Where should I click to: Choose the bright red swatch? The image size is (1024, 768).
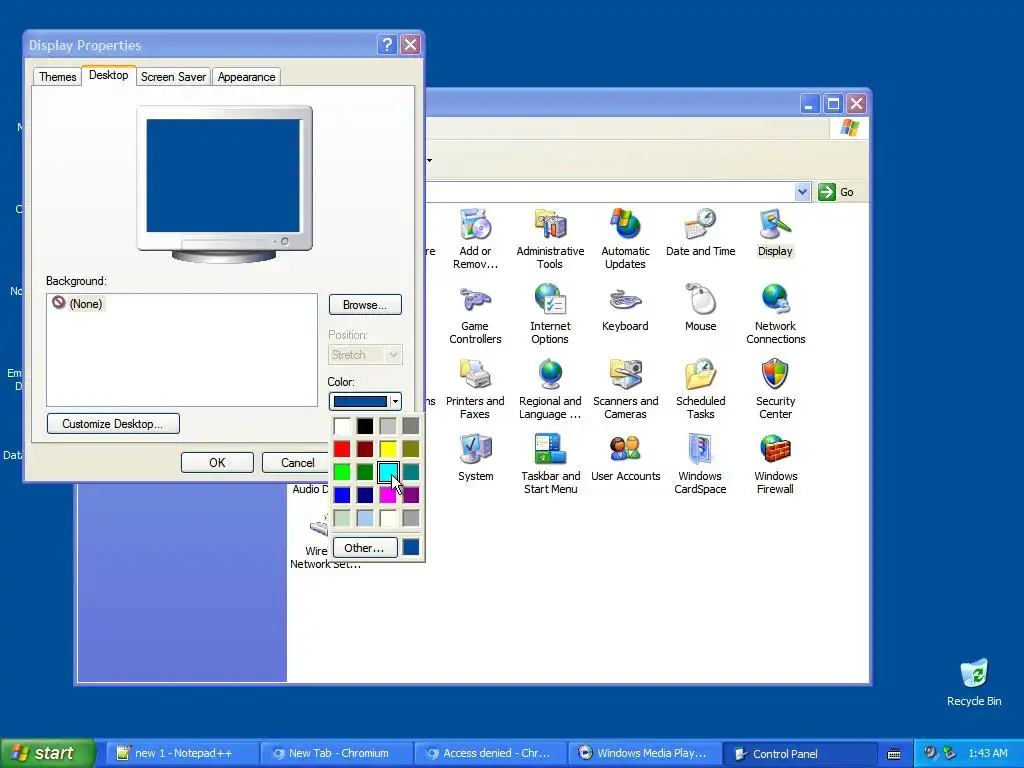point(342,449)
